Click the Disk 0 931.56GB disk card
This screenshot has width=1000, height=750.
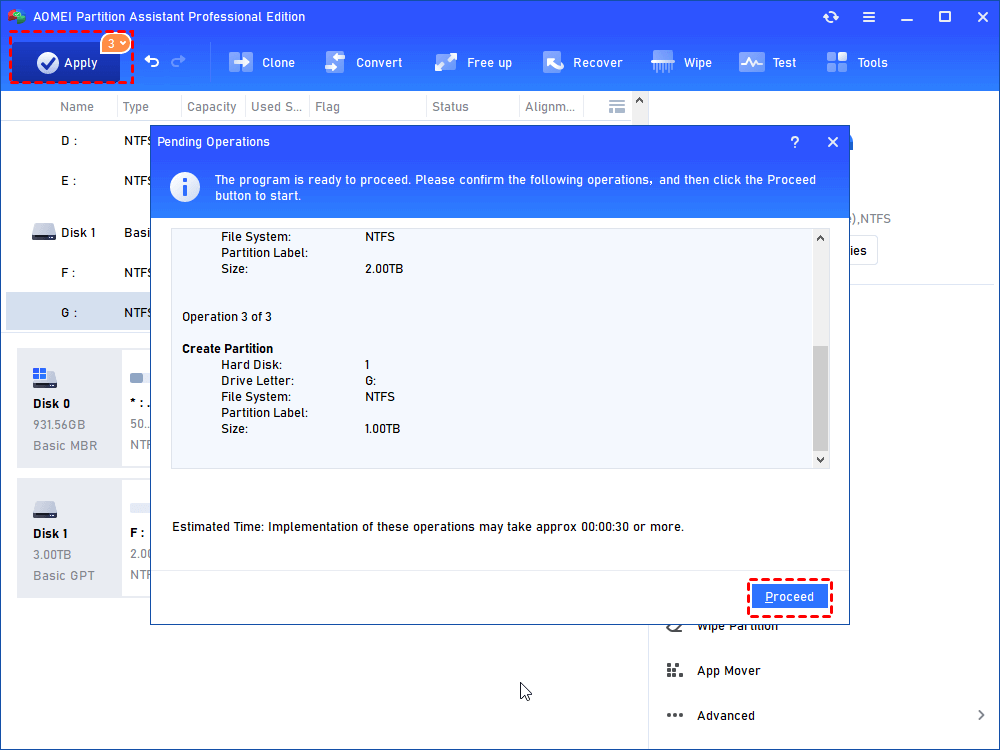[69, 408]
